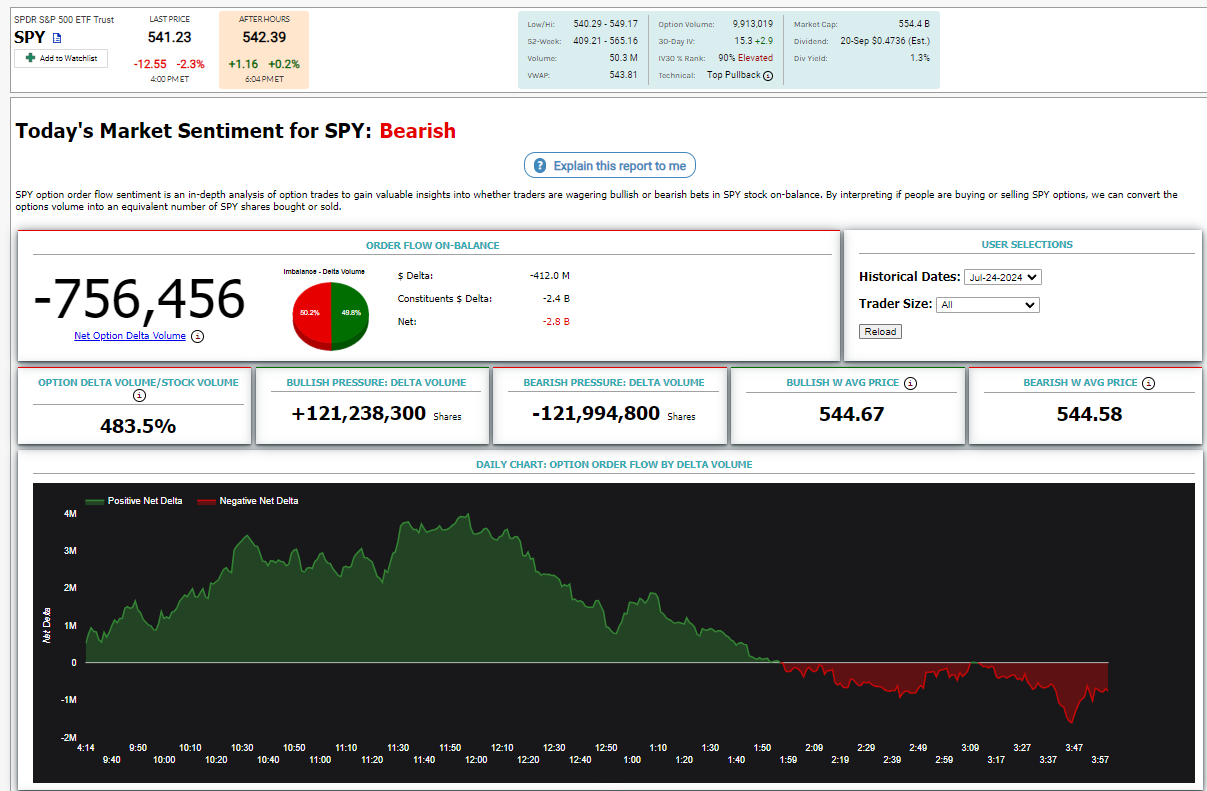1207x791 pixels.
Task: Click the Reload button
Action: (x=880, y=331)
